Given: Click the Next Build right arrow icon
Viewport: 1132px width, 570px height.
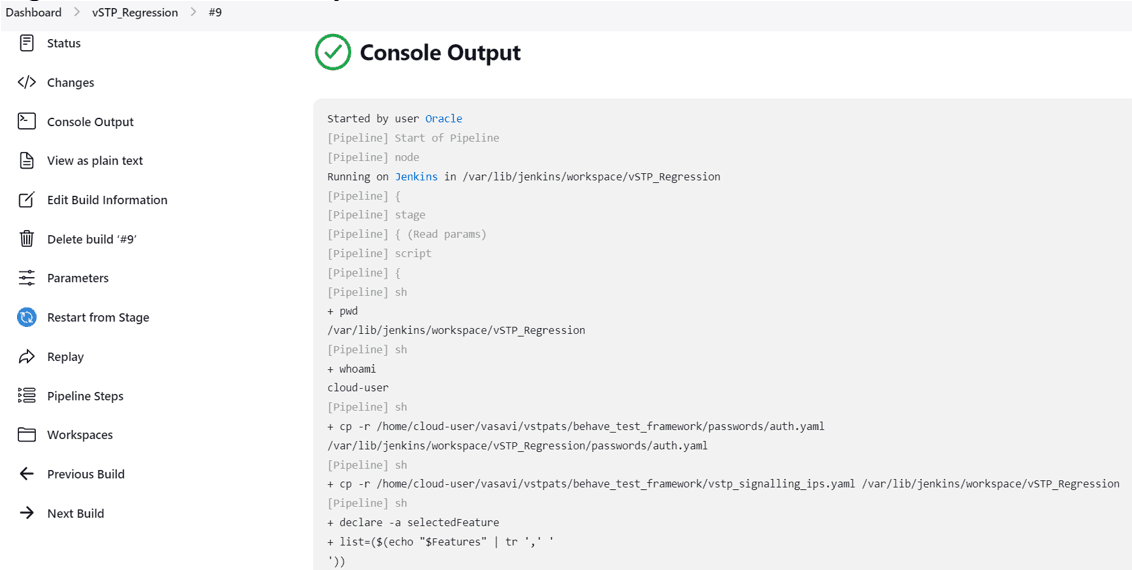Looking at the screenshot, I should [x=27, y=513].
